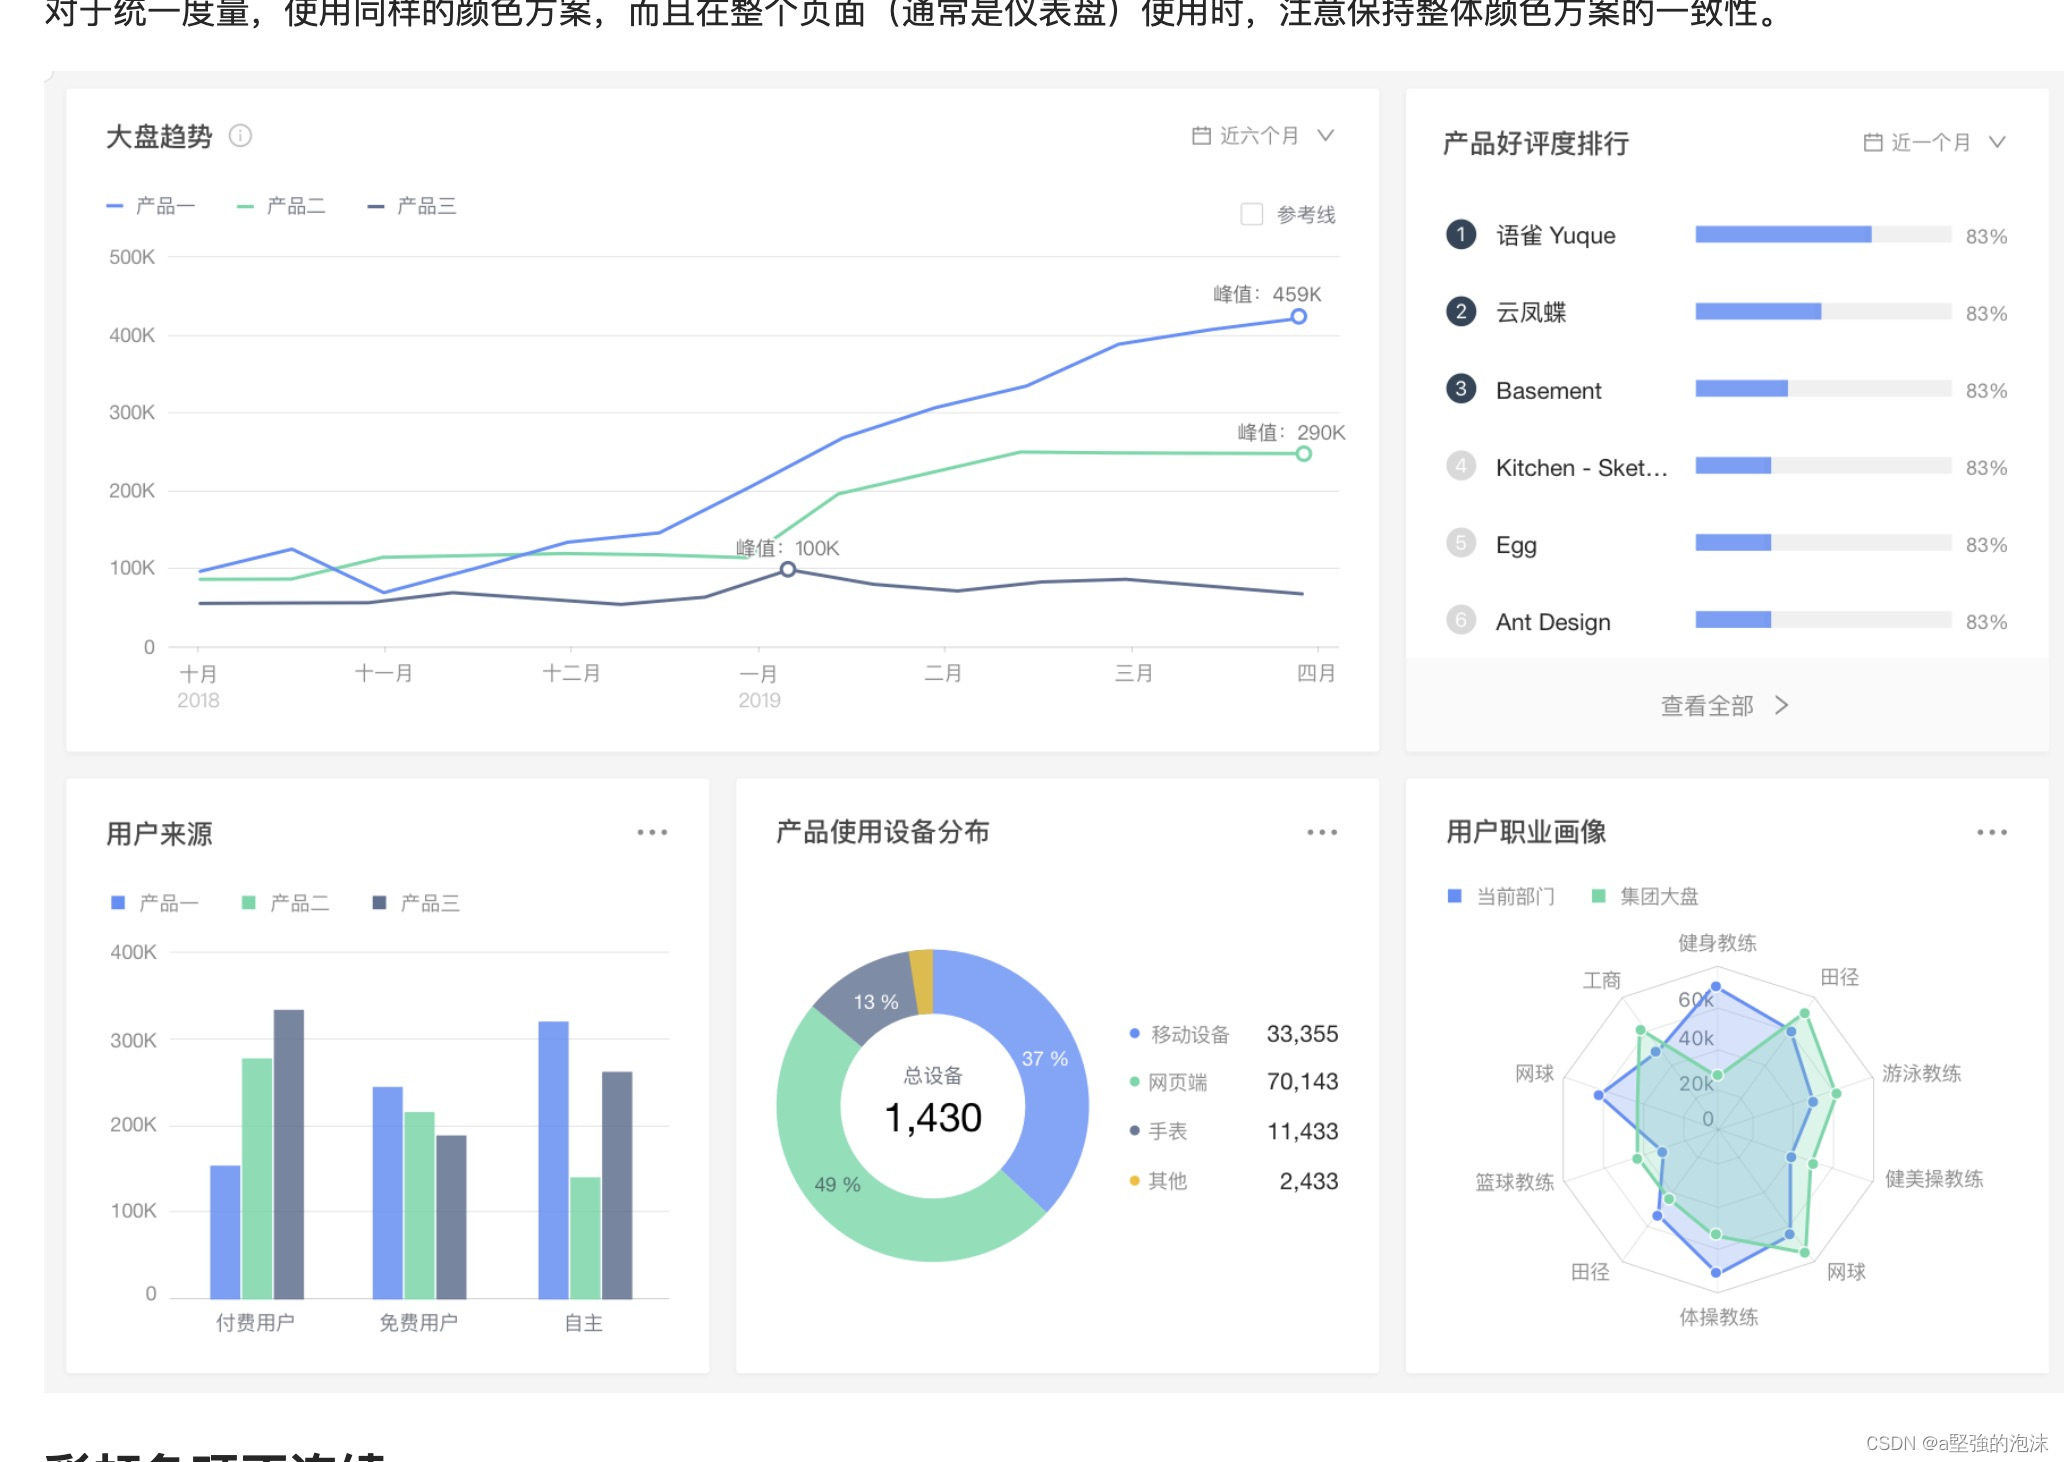Open 产品使用设备分布 card more-options ellipsis
This screenshot has width=2064, height=1462.
pos(1322,832)
